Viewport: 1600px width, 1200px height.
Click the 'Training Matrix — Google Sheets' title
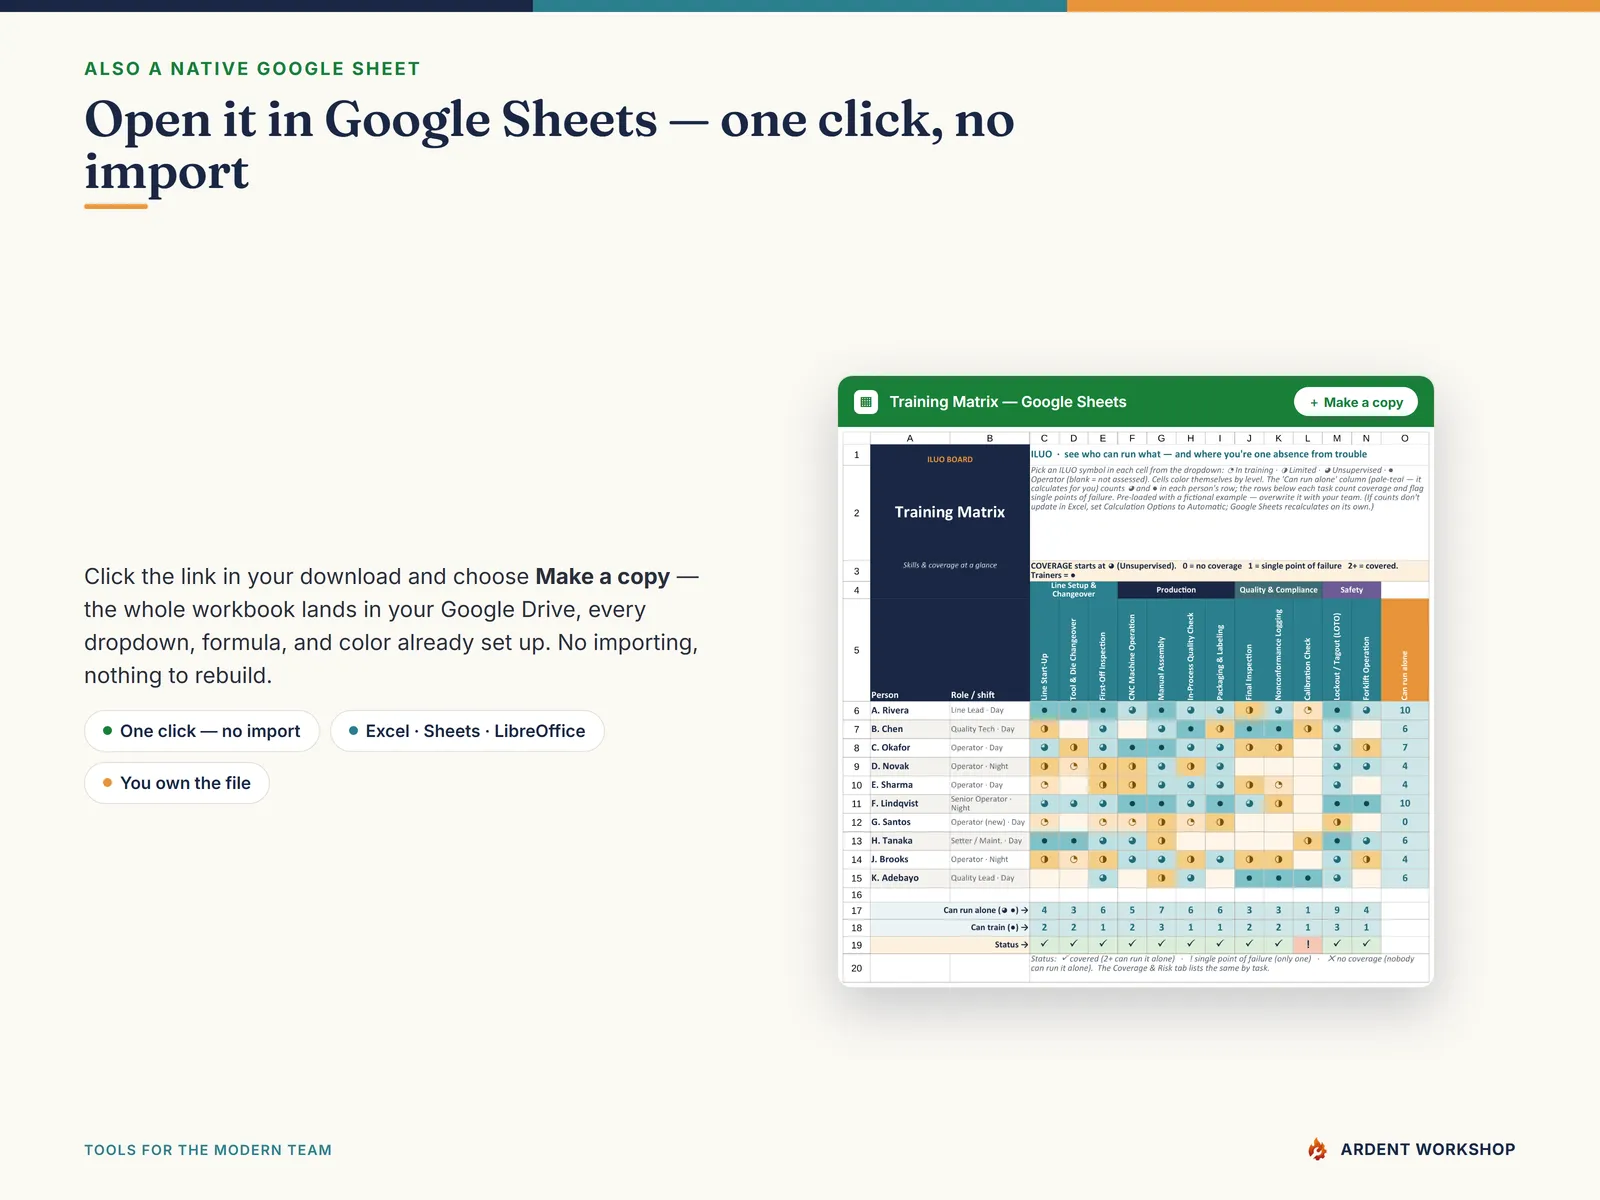point(1008,402)
